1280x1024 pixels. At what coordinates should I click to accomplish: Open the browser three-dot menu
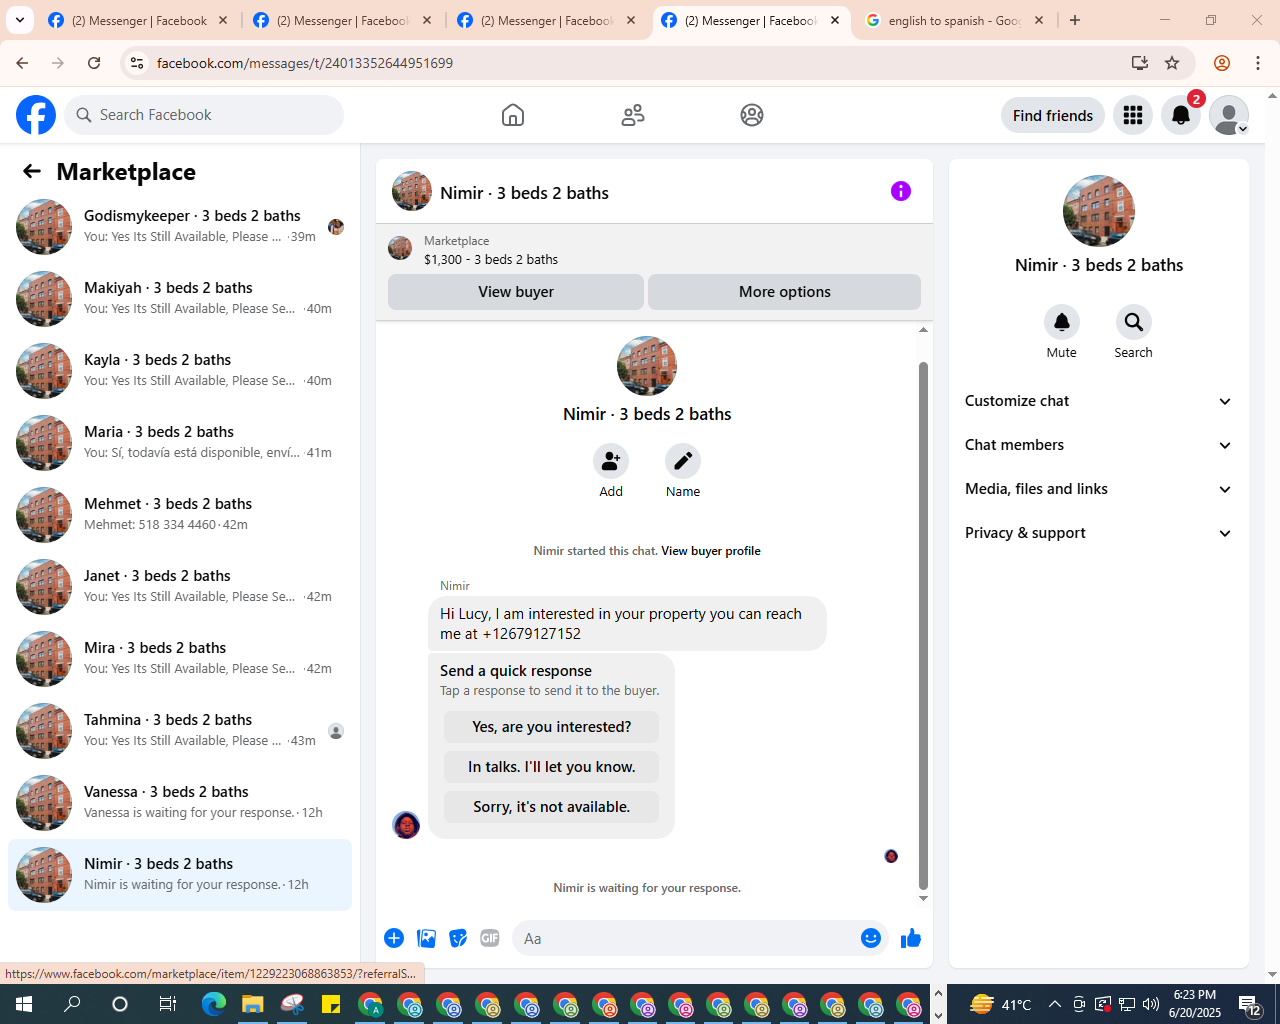[x=1258, y=63]
